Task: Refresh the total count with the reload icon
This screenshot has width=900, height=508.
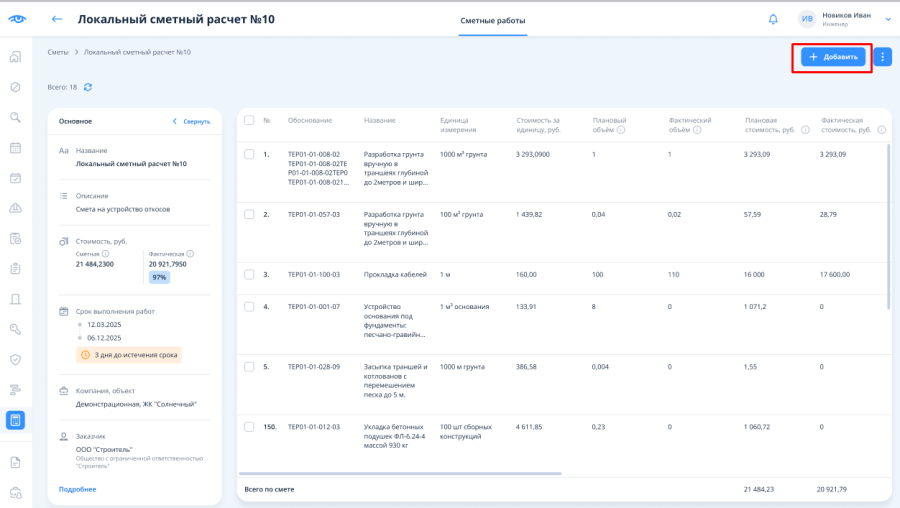Action: (88, 87)
